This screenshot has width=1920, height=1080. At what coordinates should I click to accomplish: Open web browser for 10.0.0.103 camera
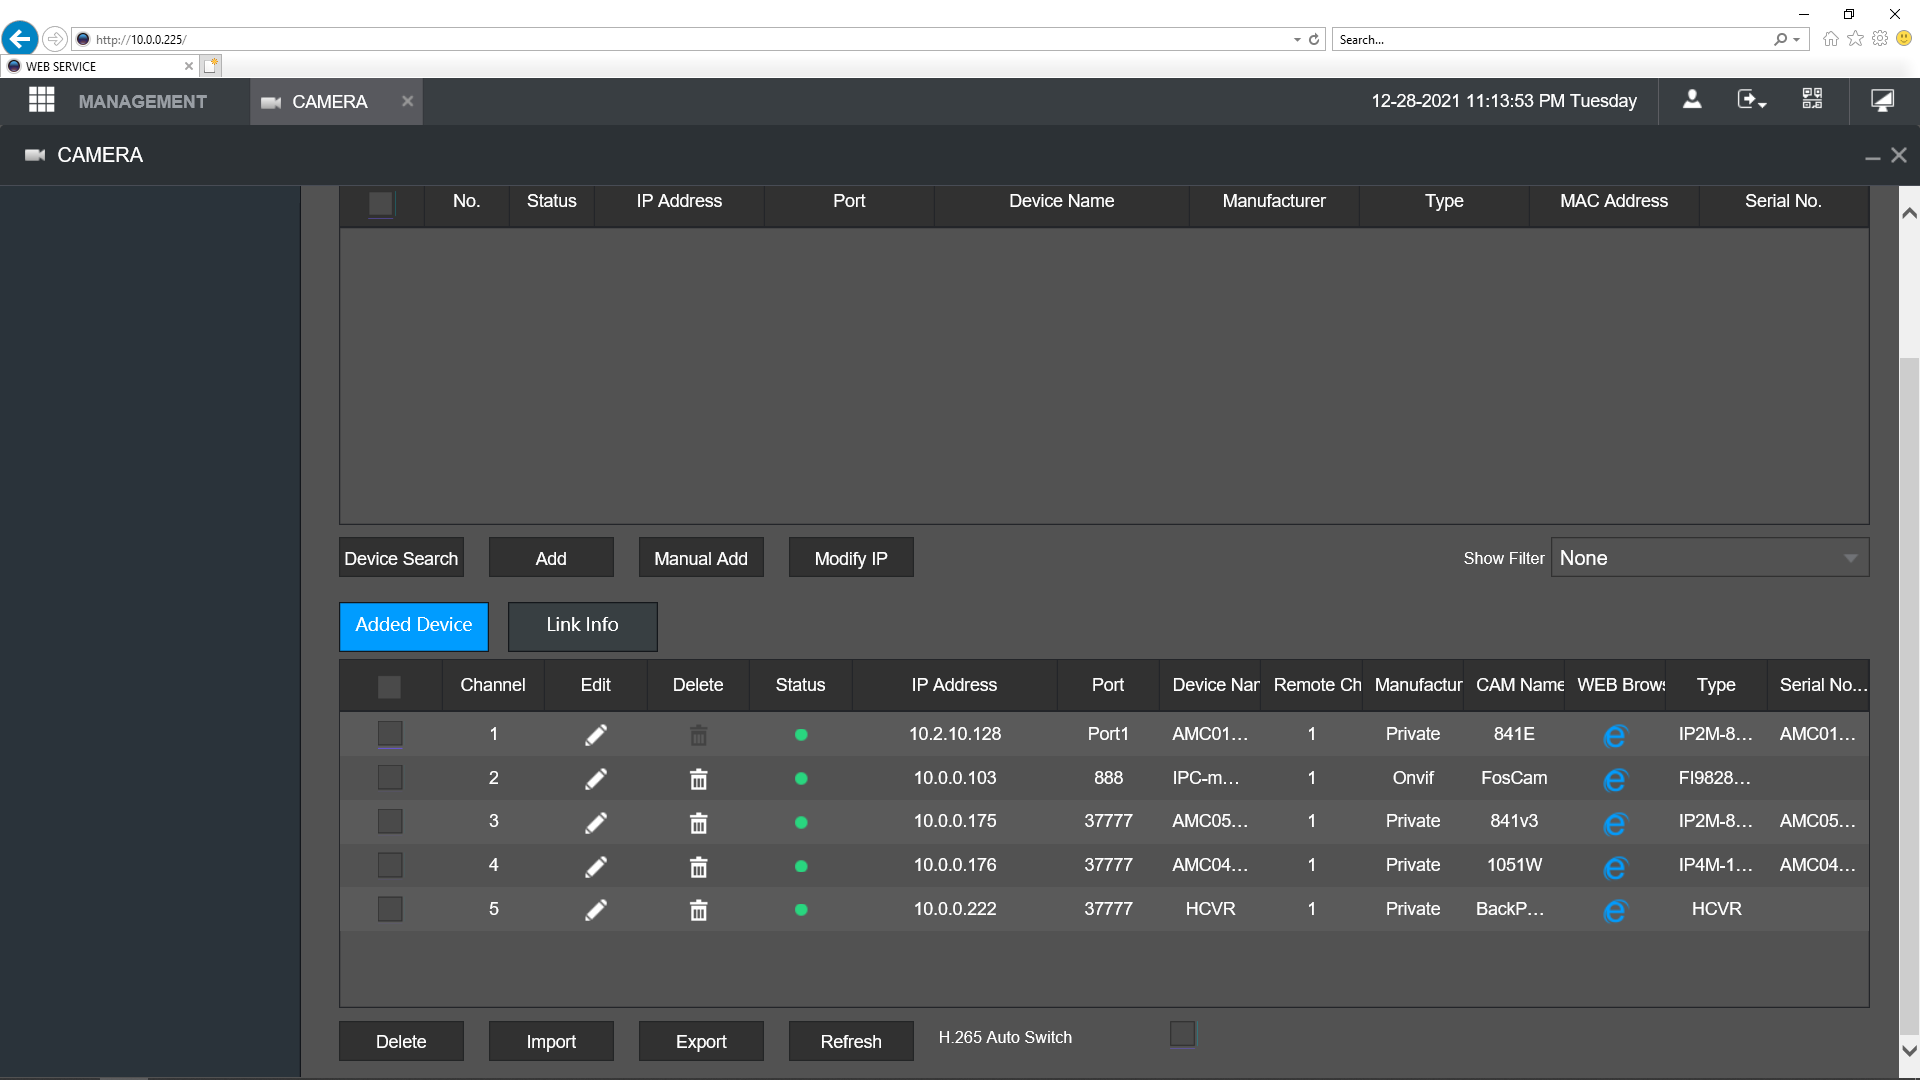[1615, 780]
